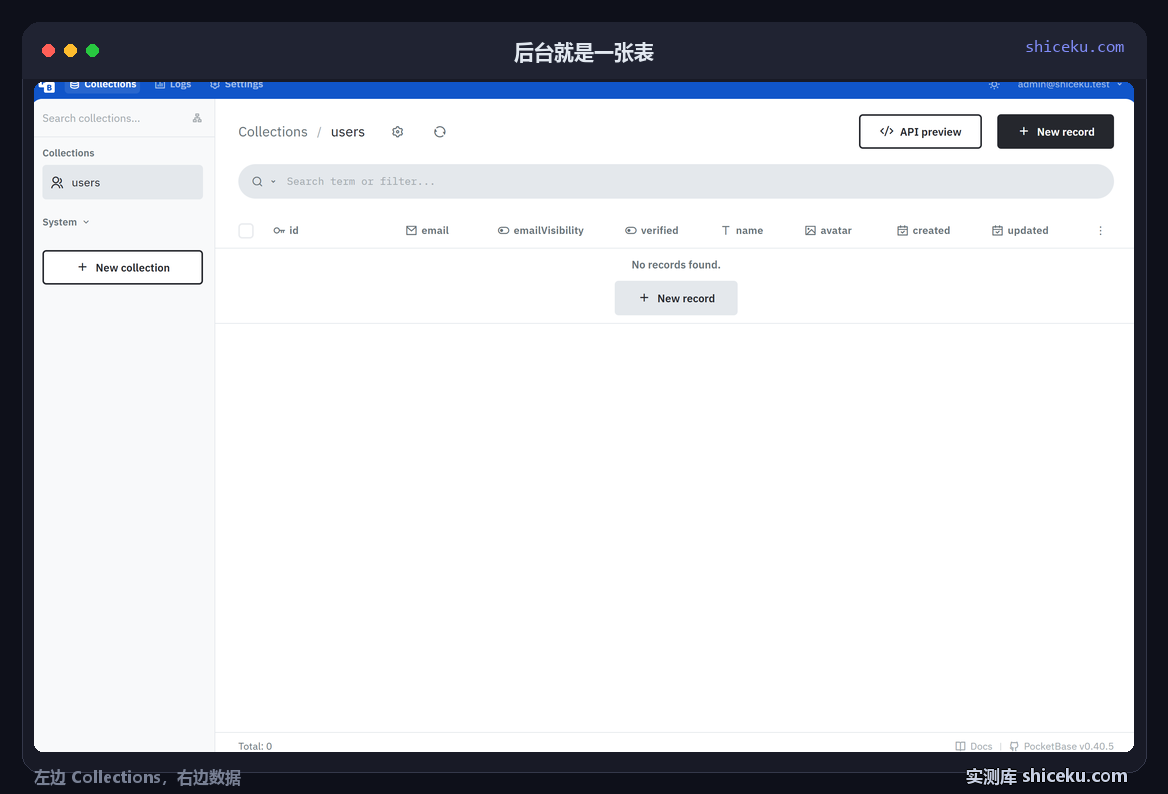Sort by the created column header
The width and height of the screenshot is (1168, 794).
(x=924, y=231)
